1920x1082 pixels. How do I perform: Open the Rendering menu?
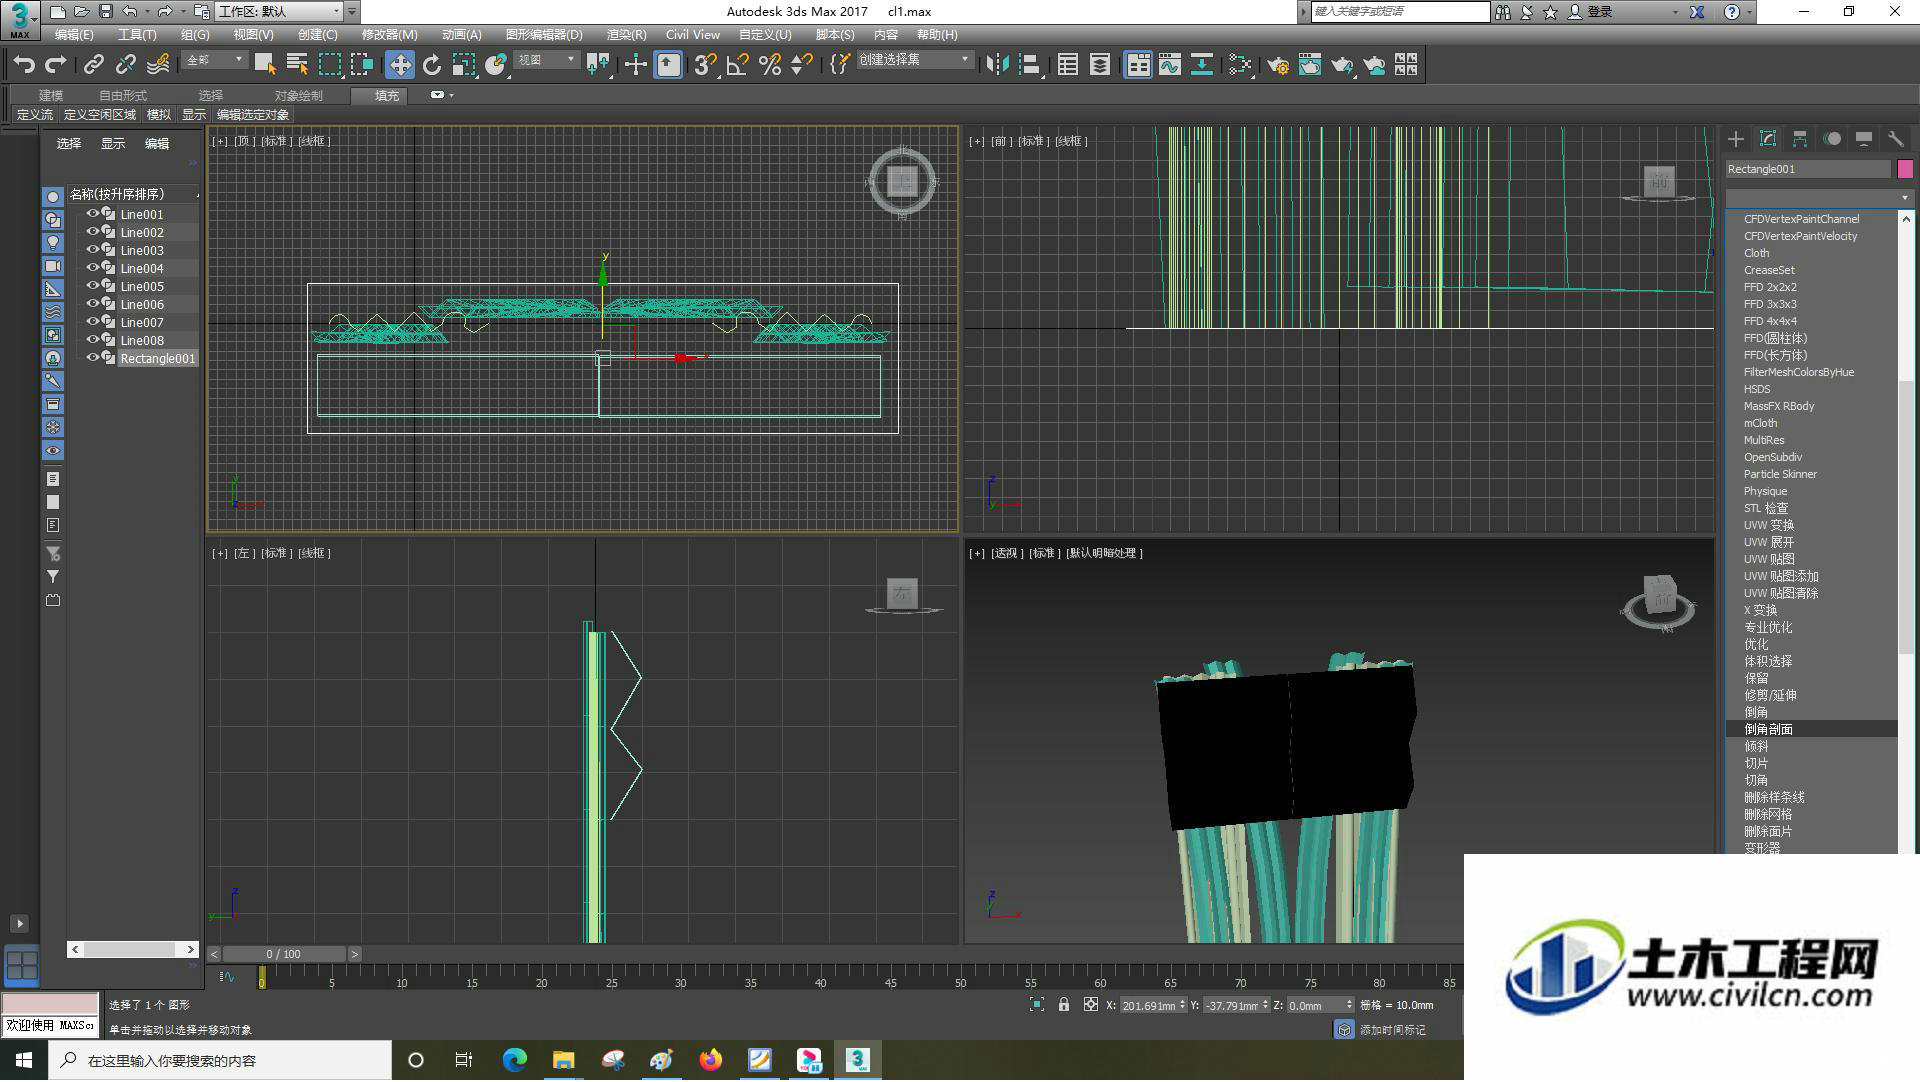pyautogui.click(x=626, y=34)
